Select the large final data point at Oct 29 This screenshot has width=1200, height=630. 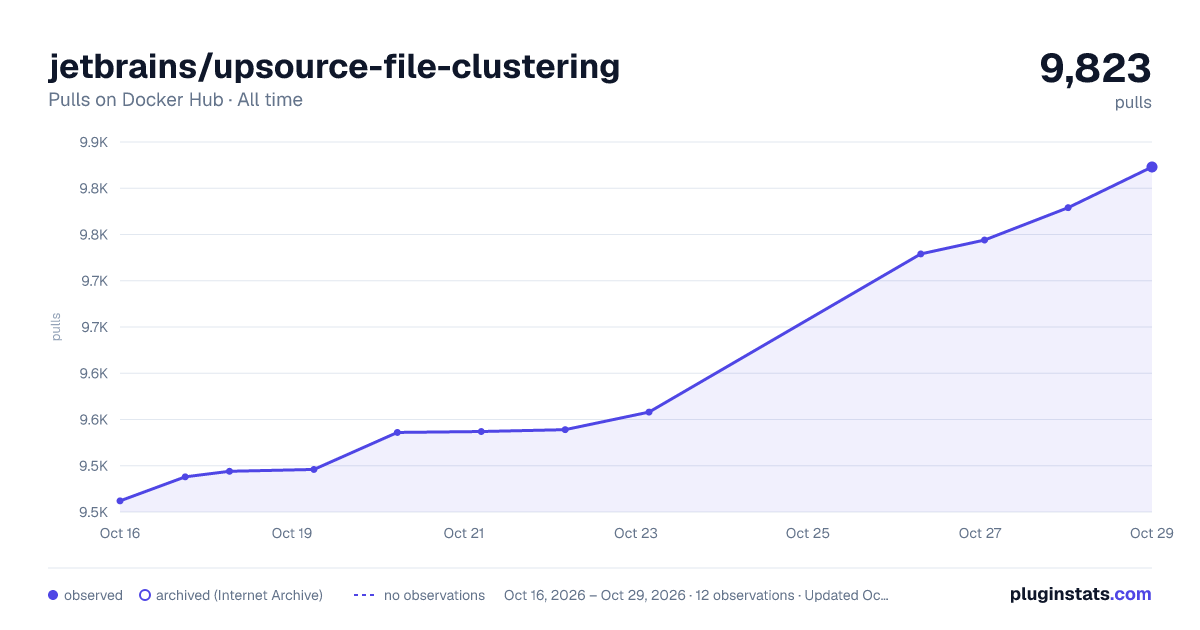(x=1152, y=167)
